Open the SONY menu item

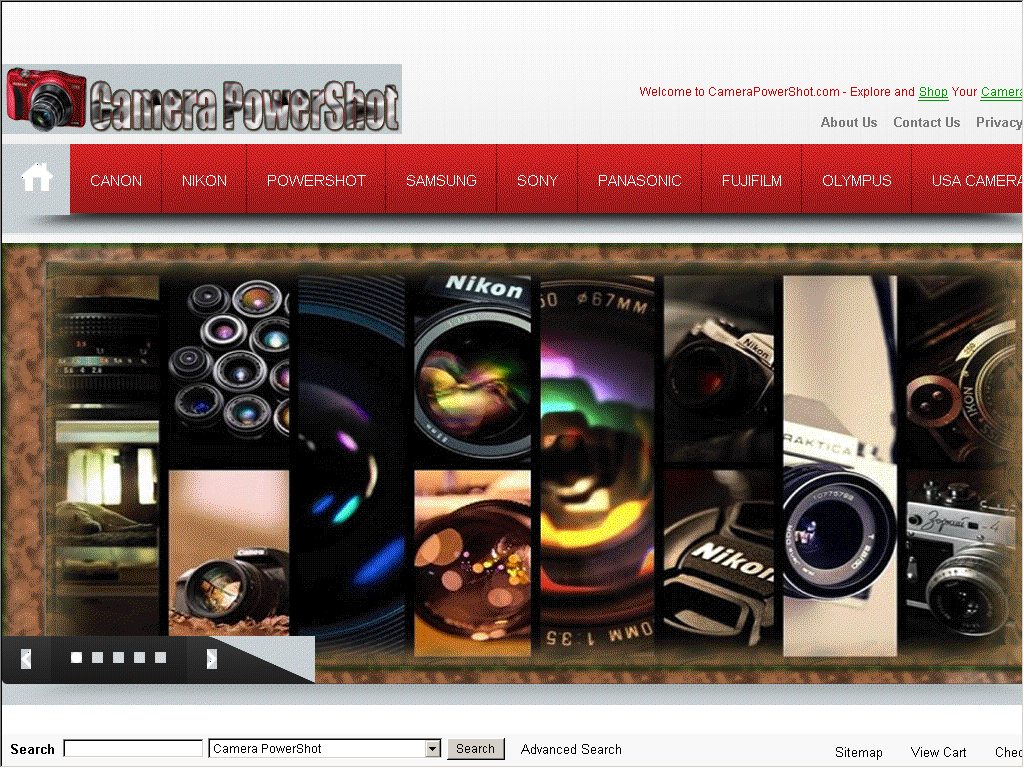click(537, 180)
